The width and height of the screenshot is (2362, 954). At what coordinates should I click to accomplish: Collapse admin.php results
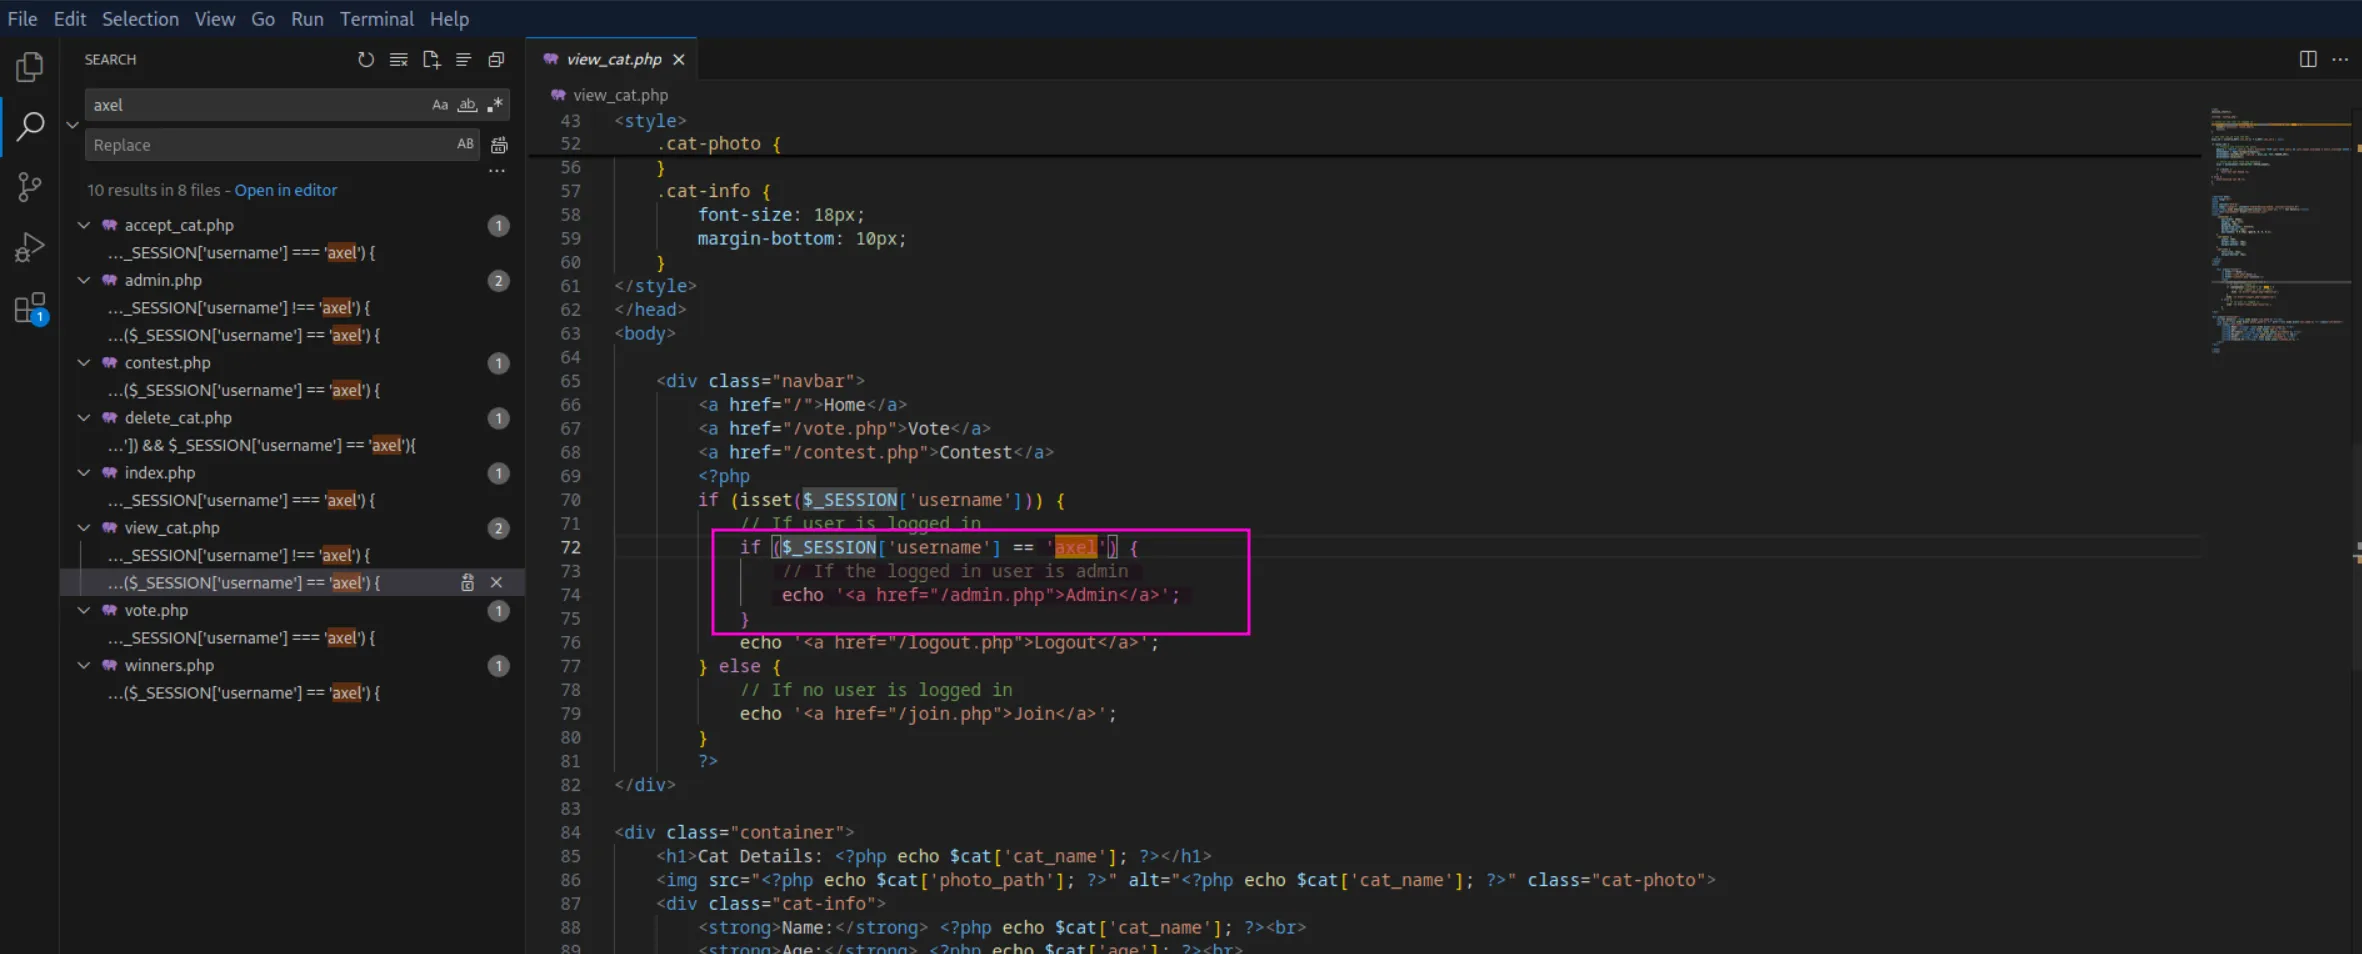[x=84, y=280]
